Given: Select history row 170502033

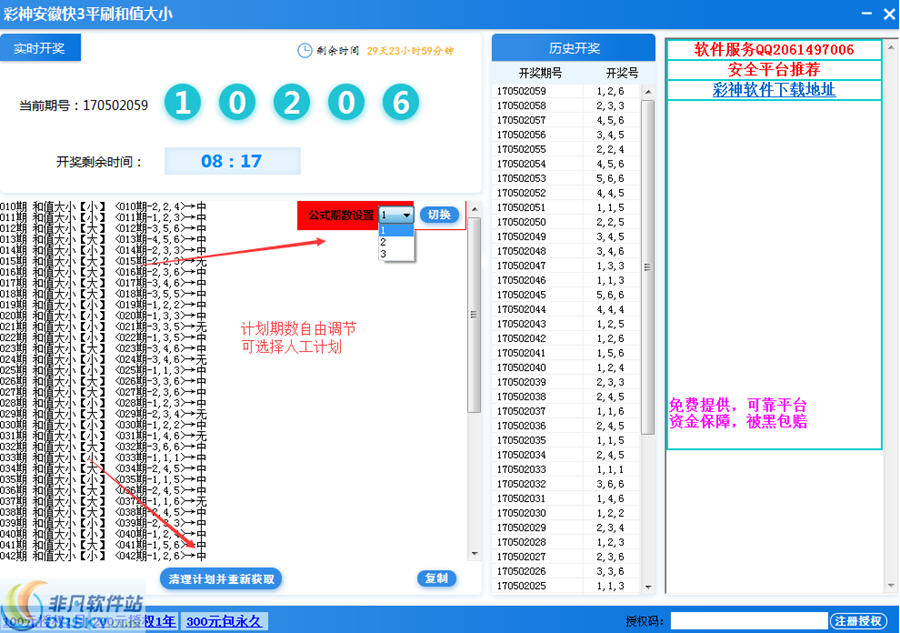Looking at the screenshot, I should click(567, 469).
